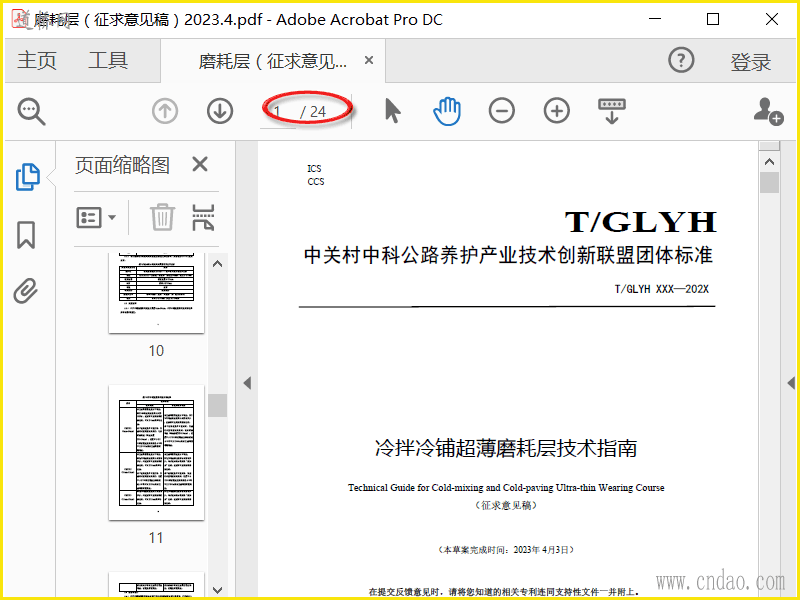
Task: Click the 登录 sign-in button
Action: tap(751, 62)
